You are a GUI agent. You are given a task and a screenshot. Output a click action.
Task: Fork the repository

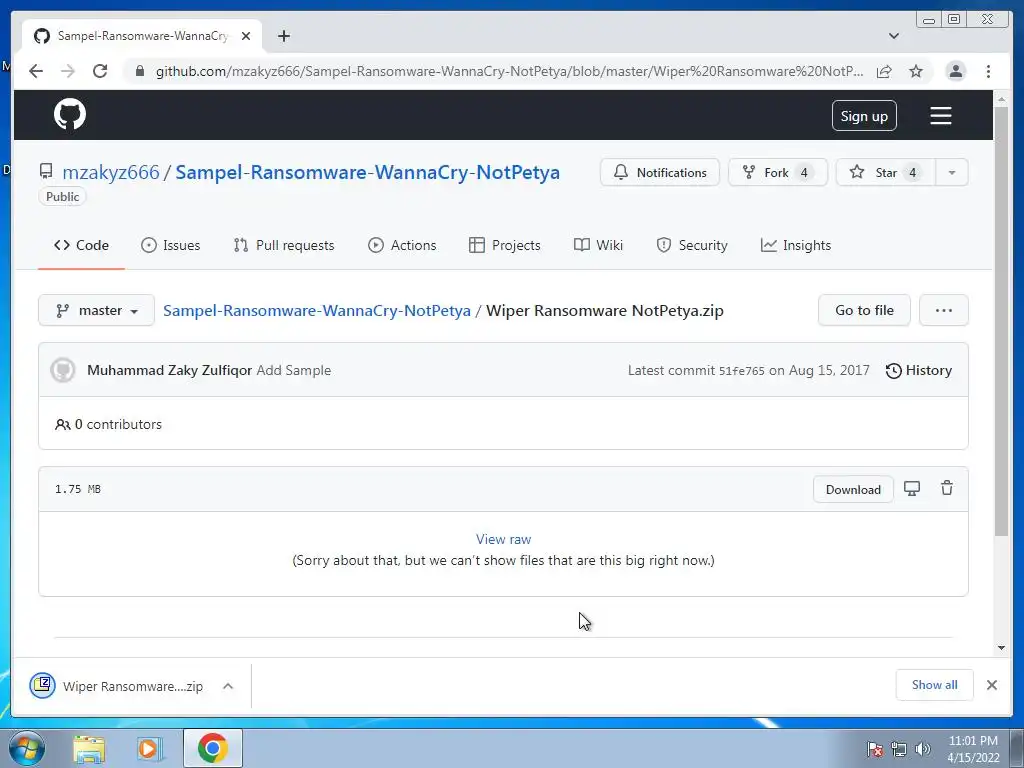778,172
